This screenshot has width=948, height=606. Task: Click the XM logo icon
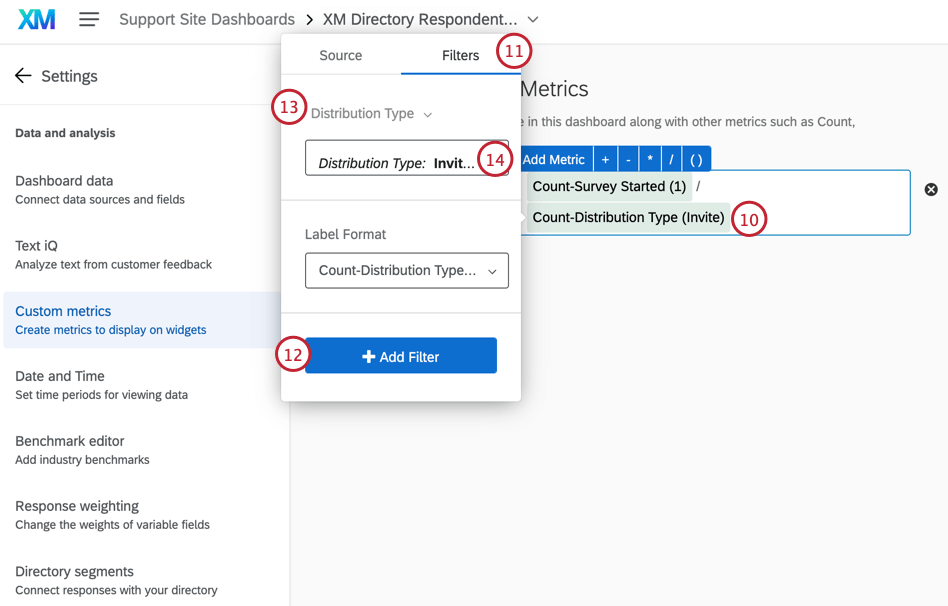(36, 19)
